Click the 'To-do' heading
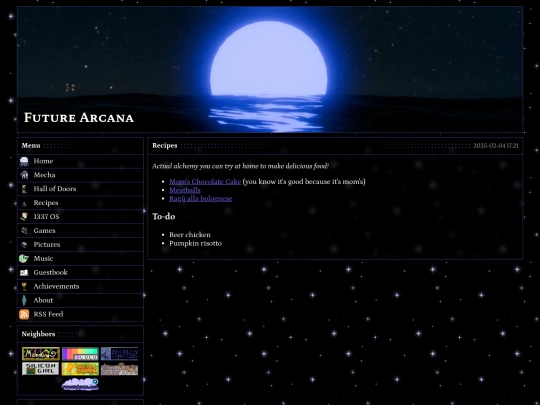This screenshot has width=540, height=405. point(164,217)
